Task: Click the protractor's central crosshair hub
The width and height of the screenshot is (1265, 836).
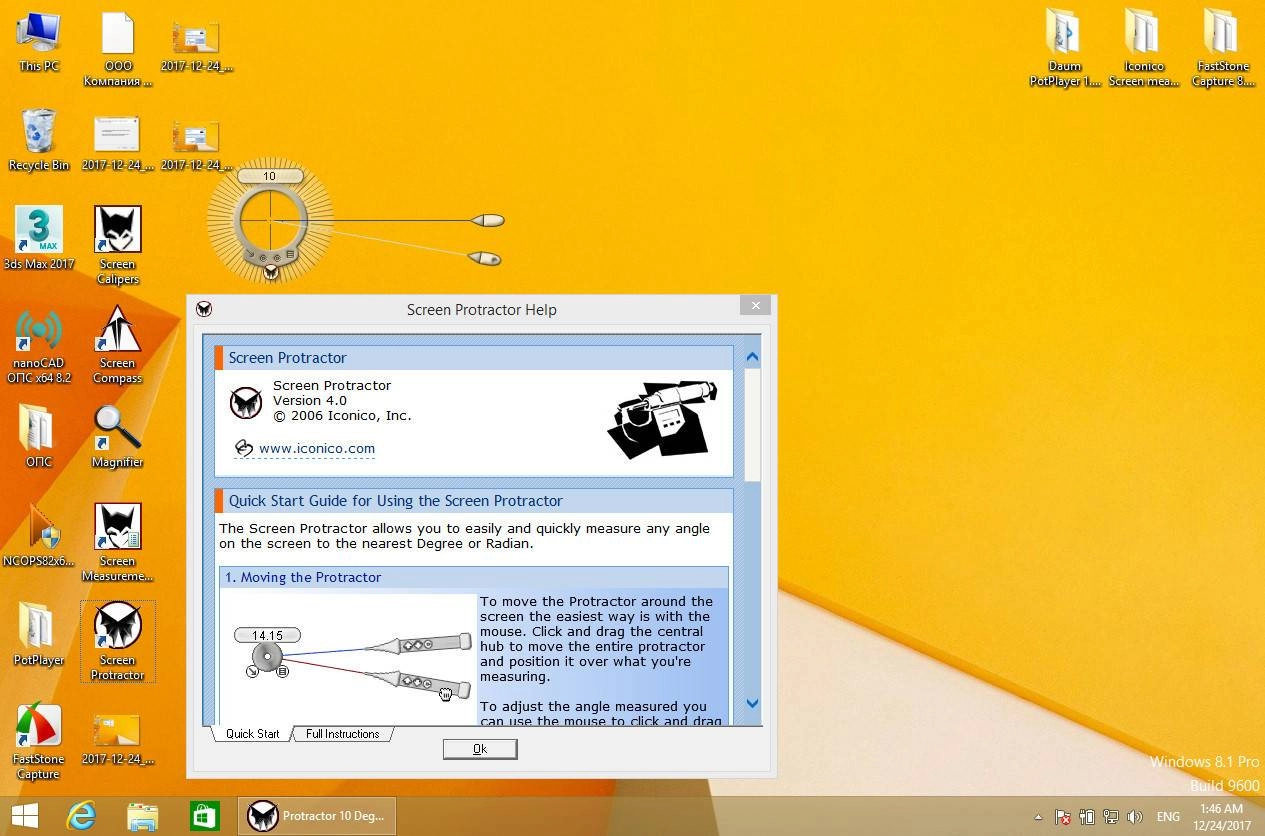Action: (x=270, y=220)
